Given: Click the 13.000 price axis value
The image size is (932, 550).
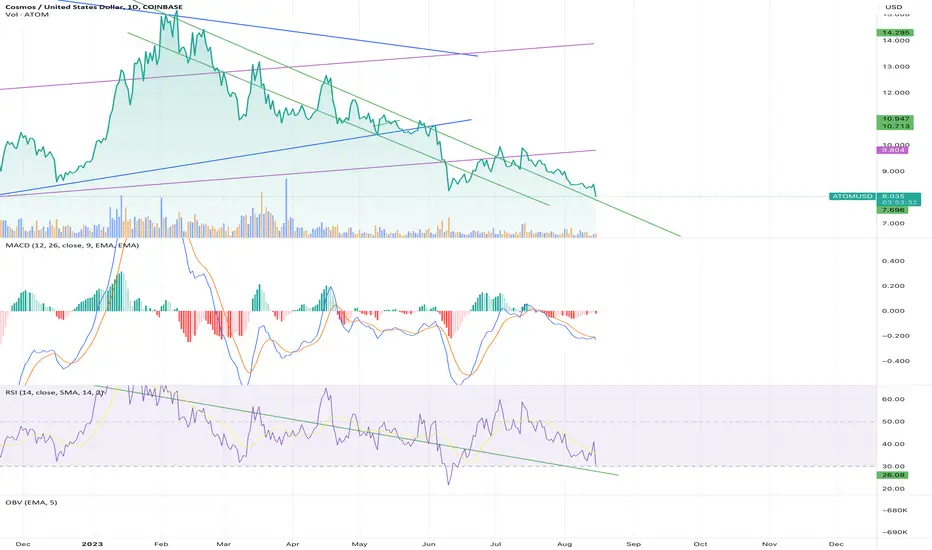Looking at the screenshot, I should pyautogui.click(x=896, y=67).
